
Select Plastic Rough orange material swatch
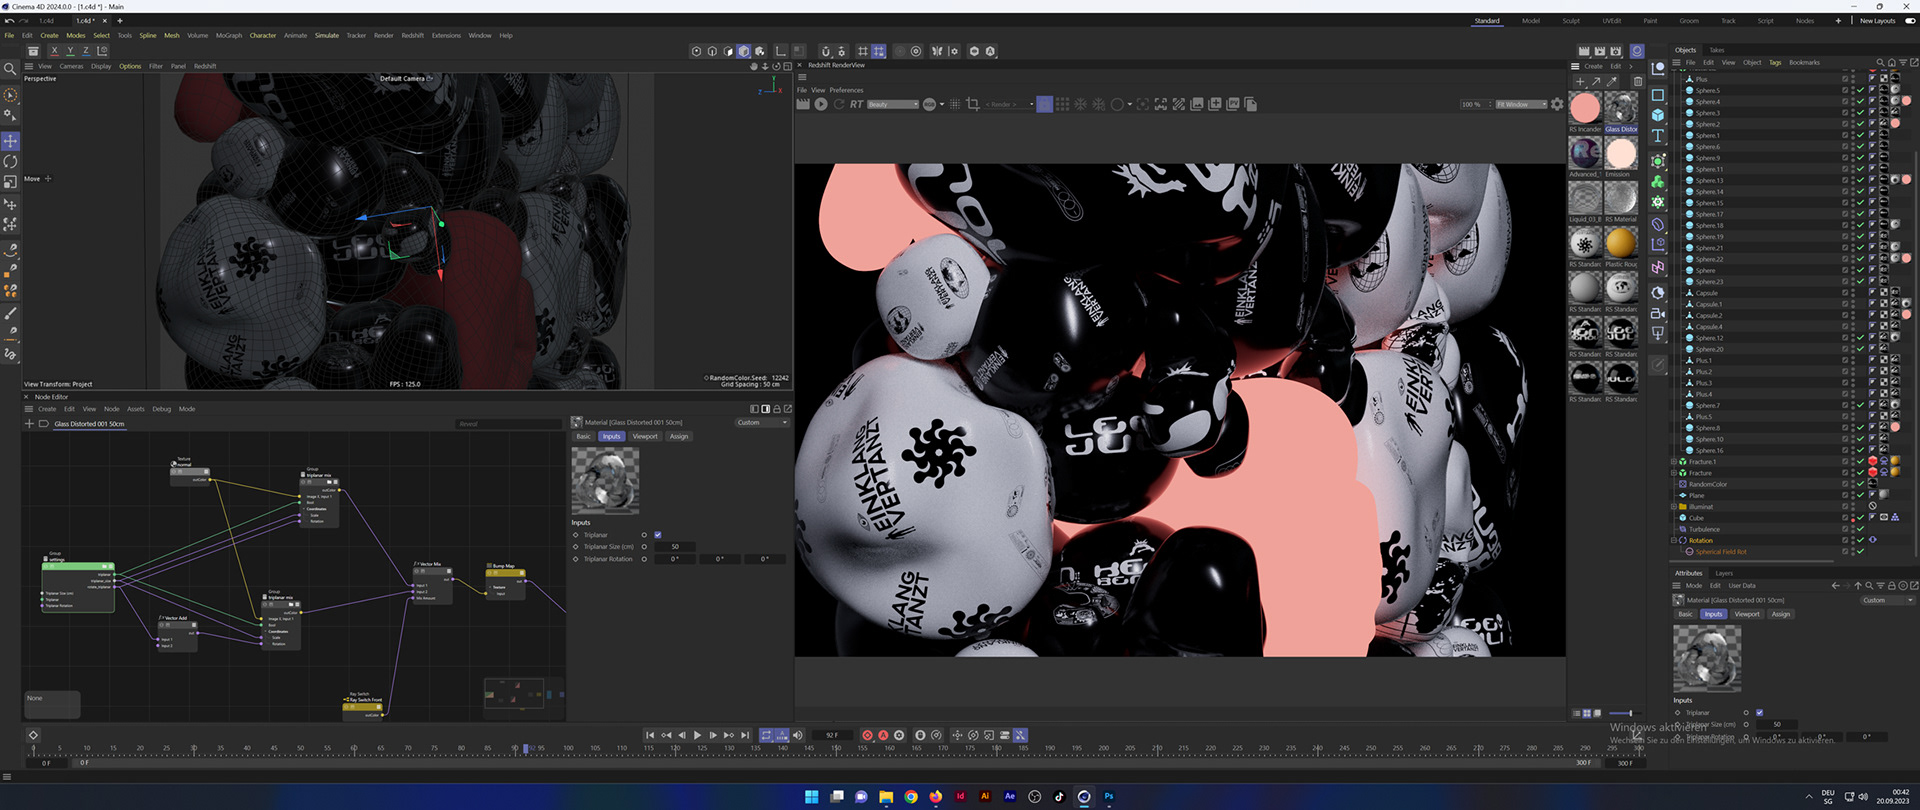1621,243
